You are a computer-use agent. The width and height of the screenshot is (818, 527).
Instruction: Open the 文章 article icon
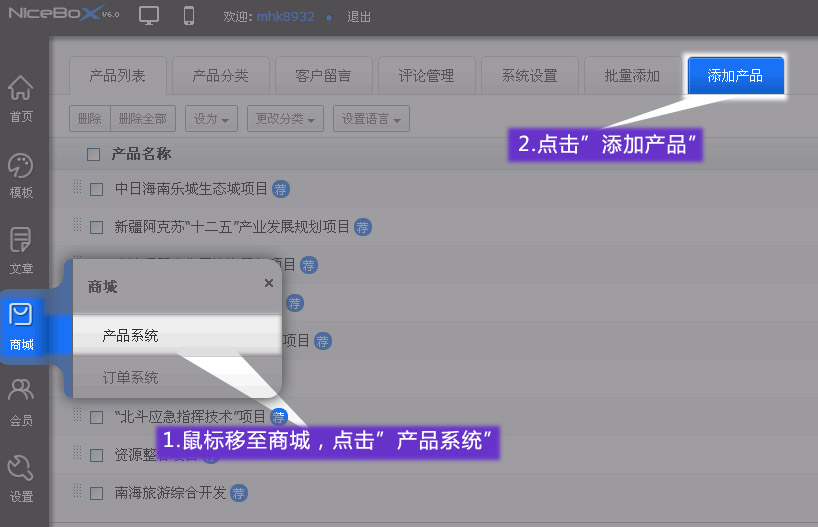click(21, 250)
